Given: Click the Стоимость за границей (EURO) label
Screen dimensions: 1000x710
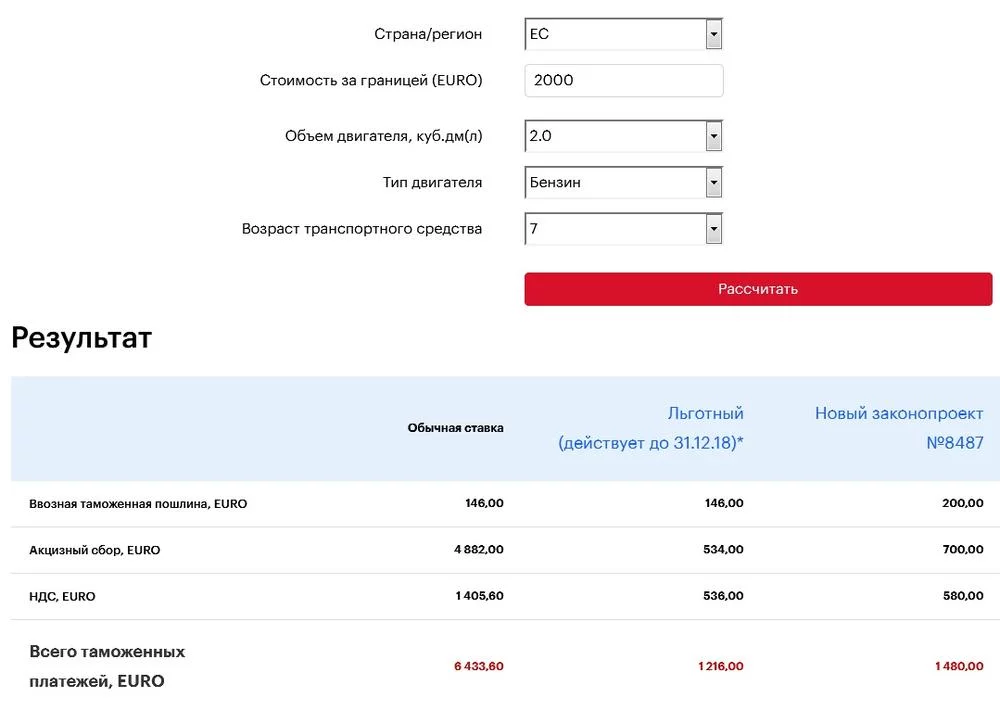Looking at the screenshot, I should [x=371, y=81].
